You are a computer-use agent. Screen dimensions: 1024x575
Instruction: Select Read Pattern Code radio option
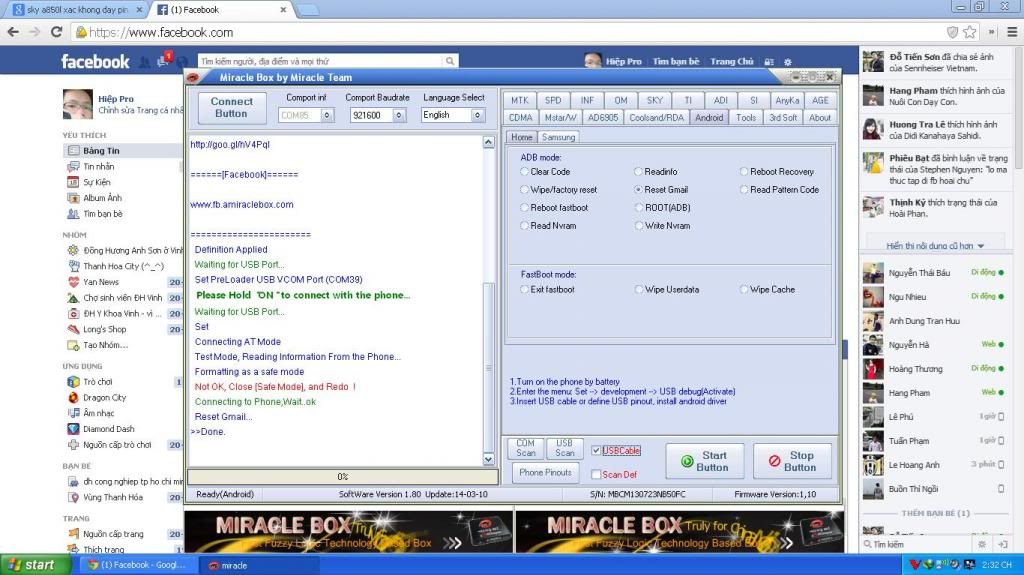744,189
